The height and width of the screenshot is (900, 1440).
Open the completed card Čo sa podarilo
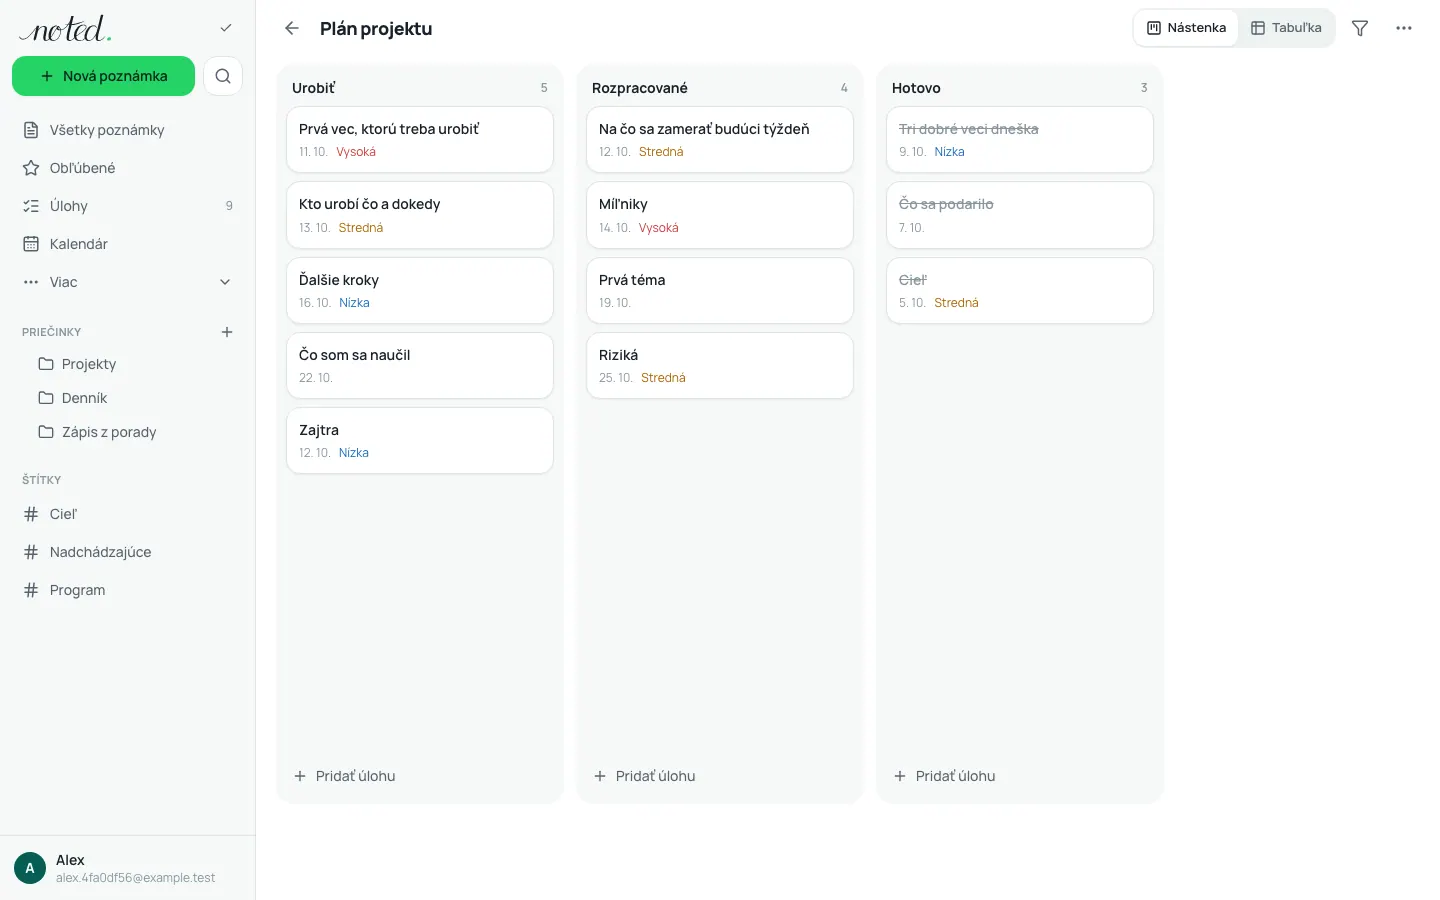point(1020,215)
